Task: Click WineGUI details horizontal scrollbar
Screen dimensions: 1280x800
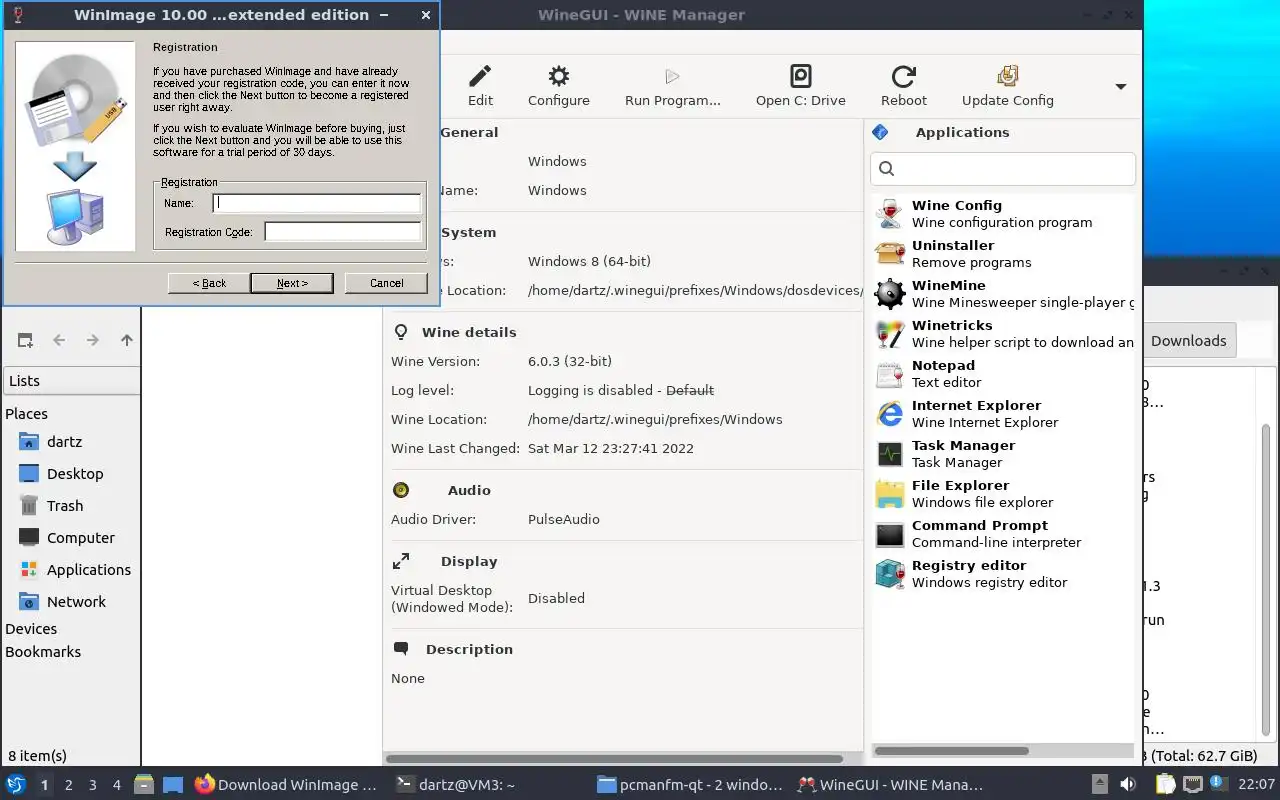Action: [x=615, y=759]
